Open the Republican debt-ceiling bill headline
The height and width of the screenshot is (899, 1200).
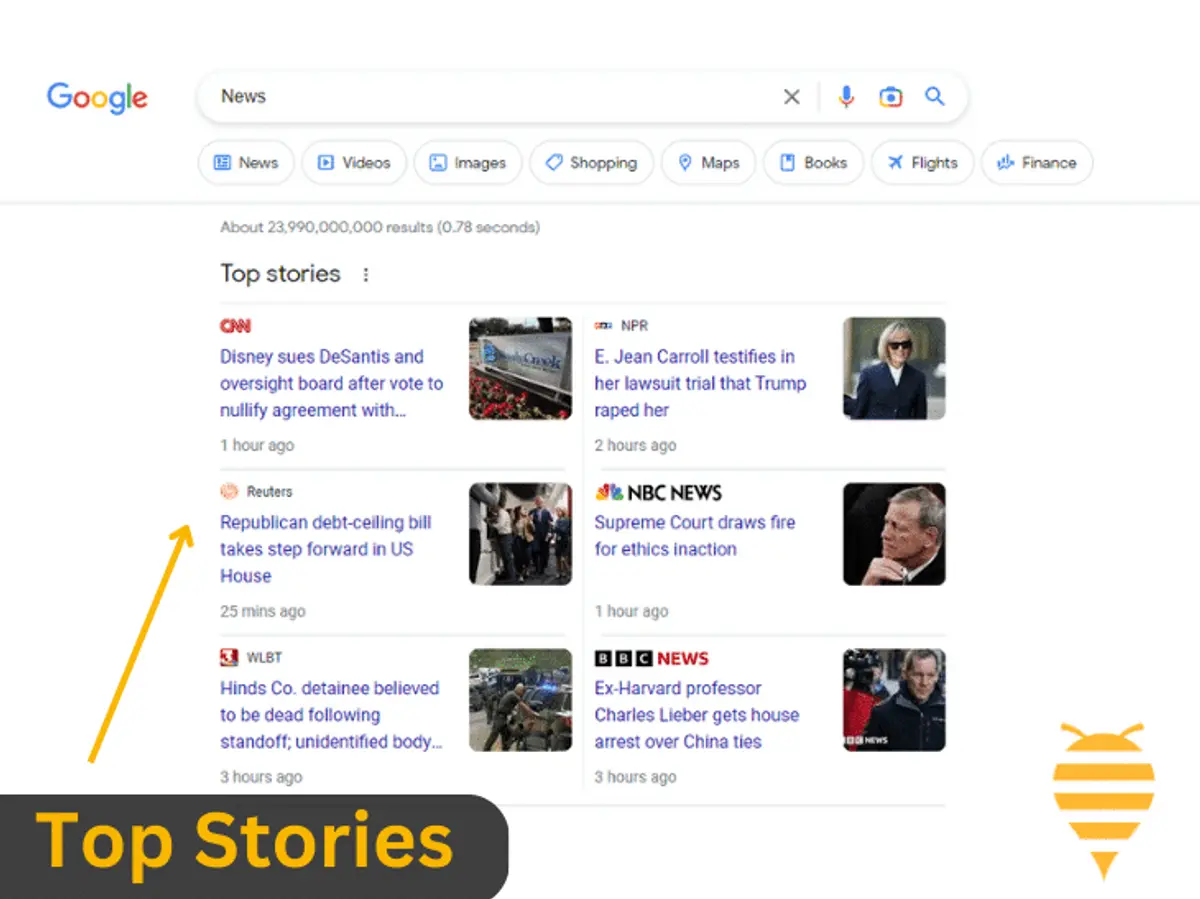pyautogui.click(x=326, y=549)
